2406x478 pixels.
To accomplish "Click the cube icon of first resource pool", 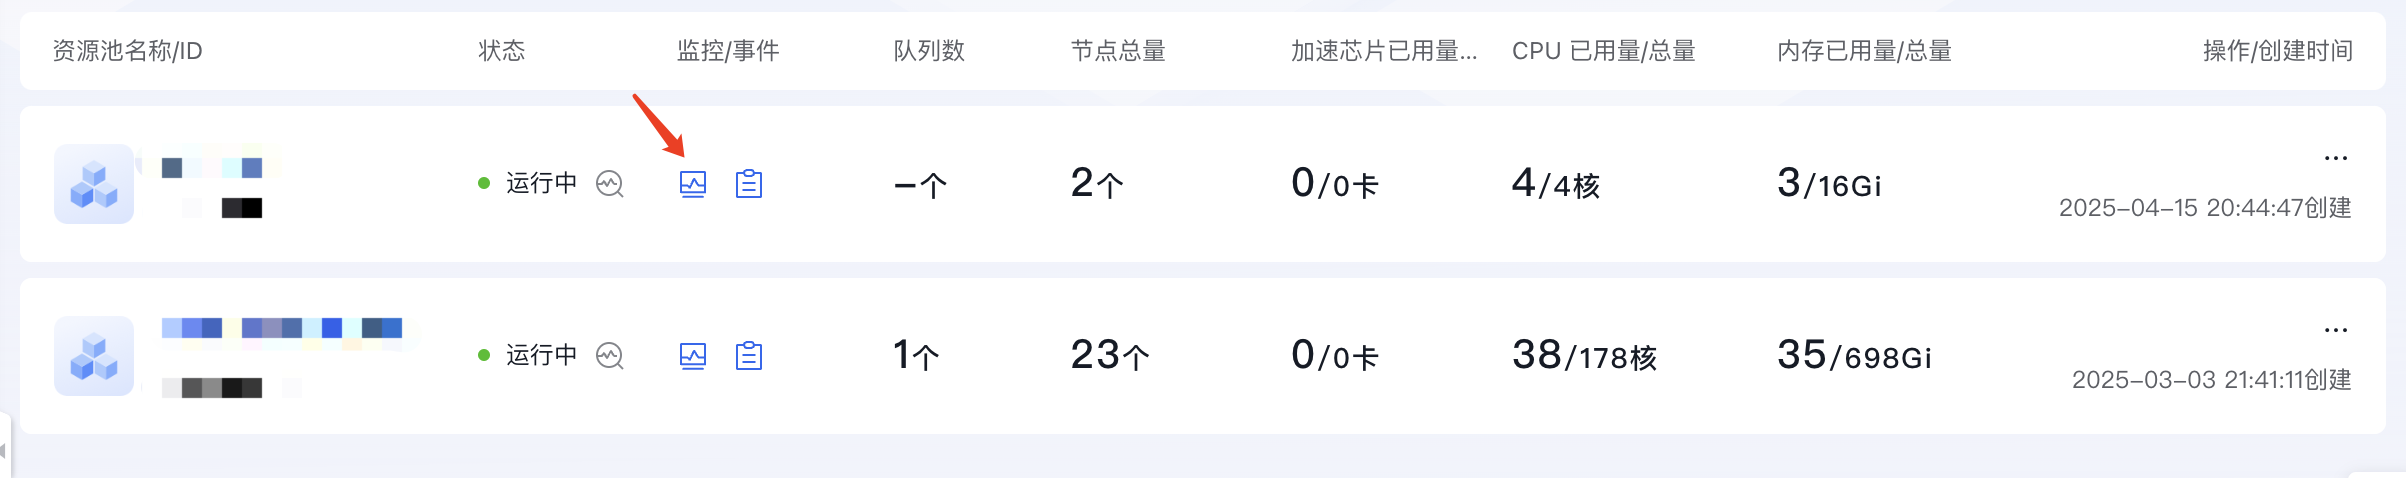I will tap(94, 184).
